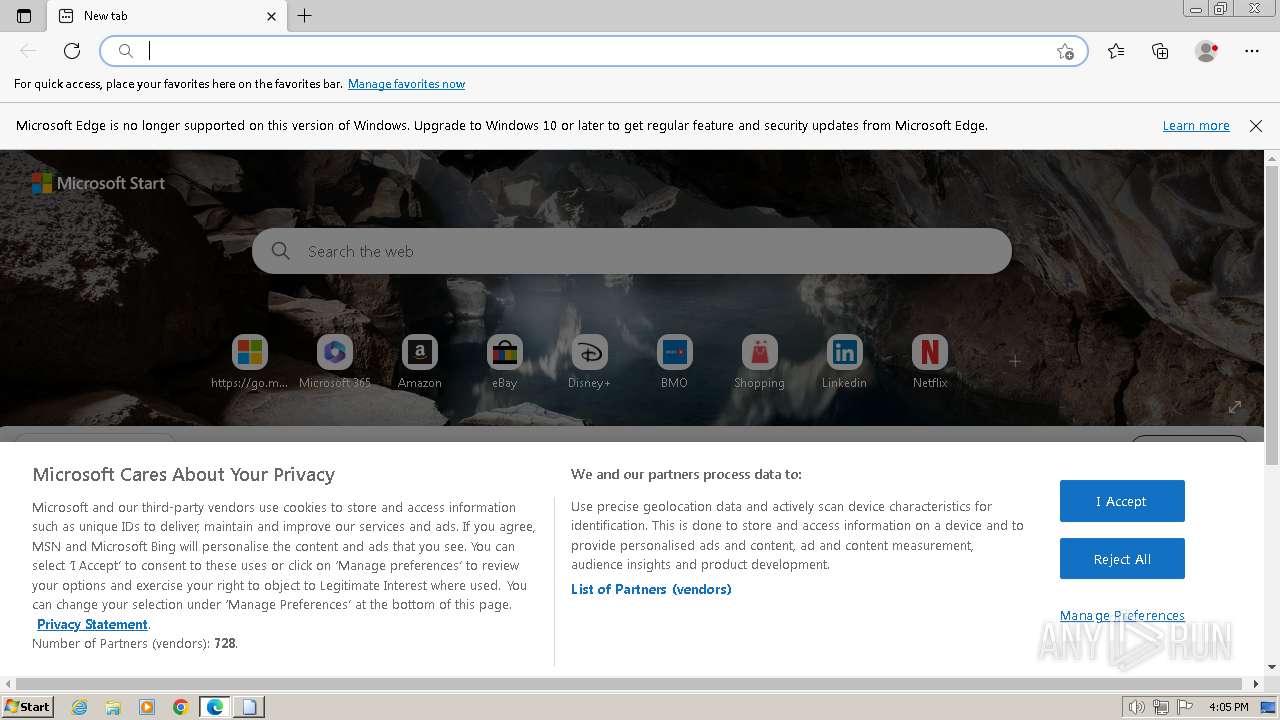The width and height of the screenshot is (1280, 720).
Task: Open the Netflix quick link
Action: click(930, 362)
